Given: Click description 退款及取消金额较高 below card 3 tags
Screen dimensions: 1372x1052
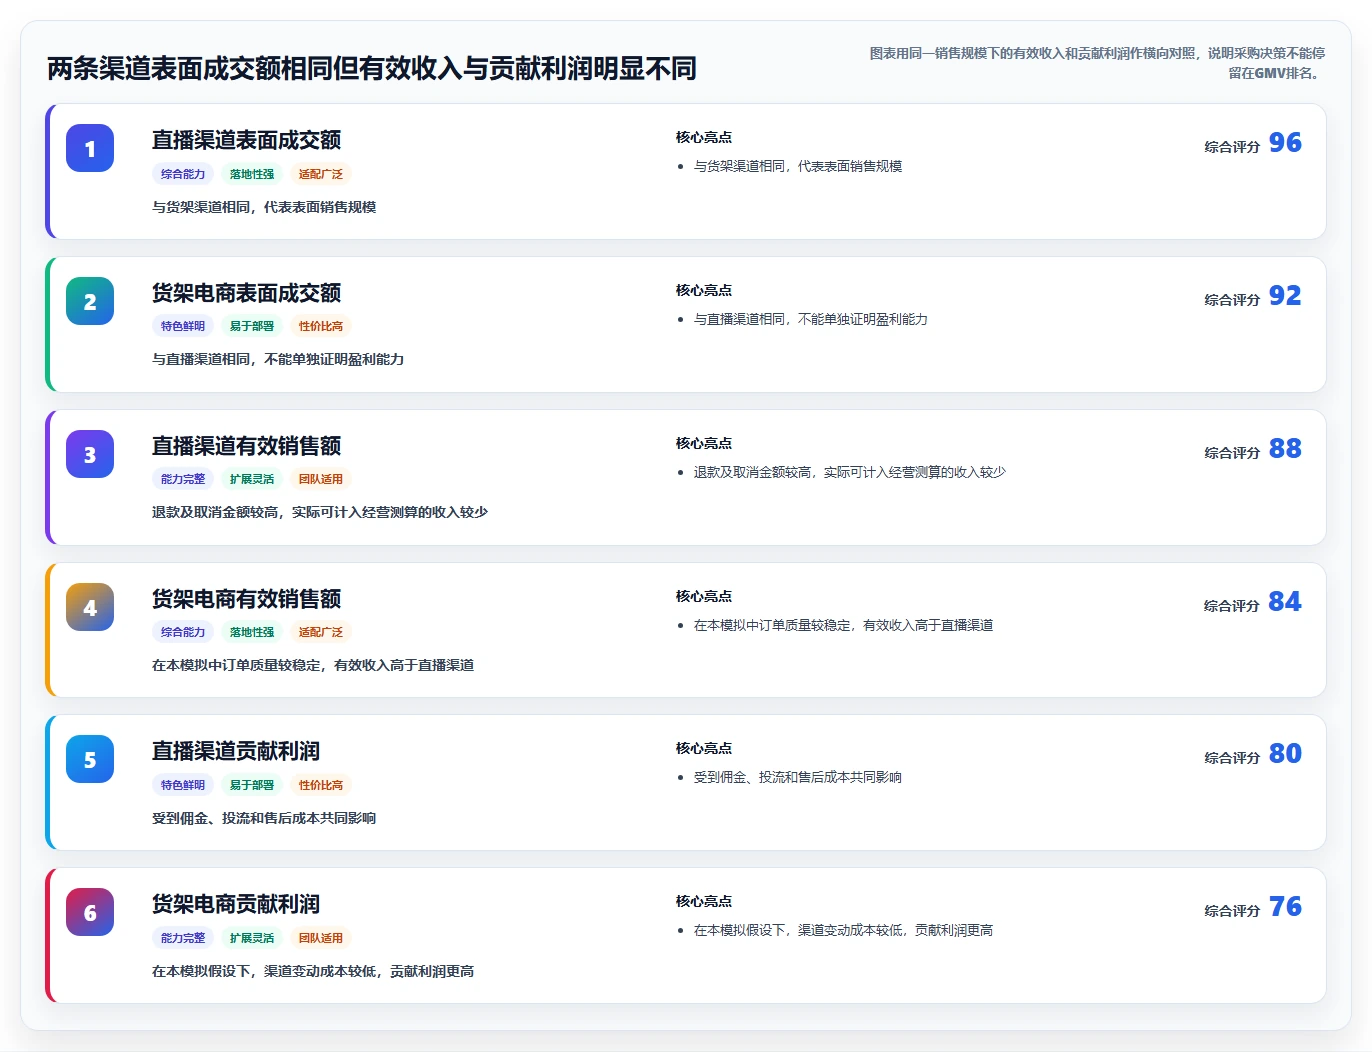Looking at the screenshot, I should tap(320, 512).
